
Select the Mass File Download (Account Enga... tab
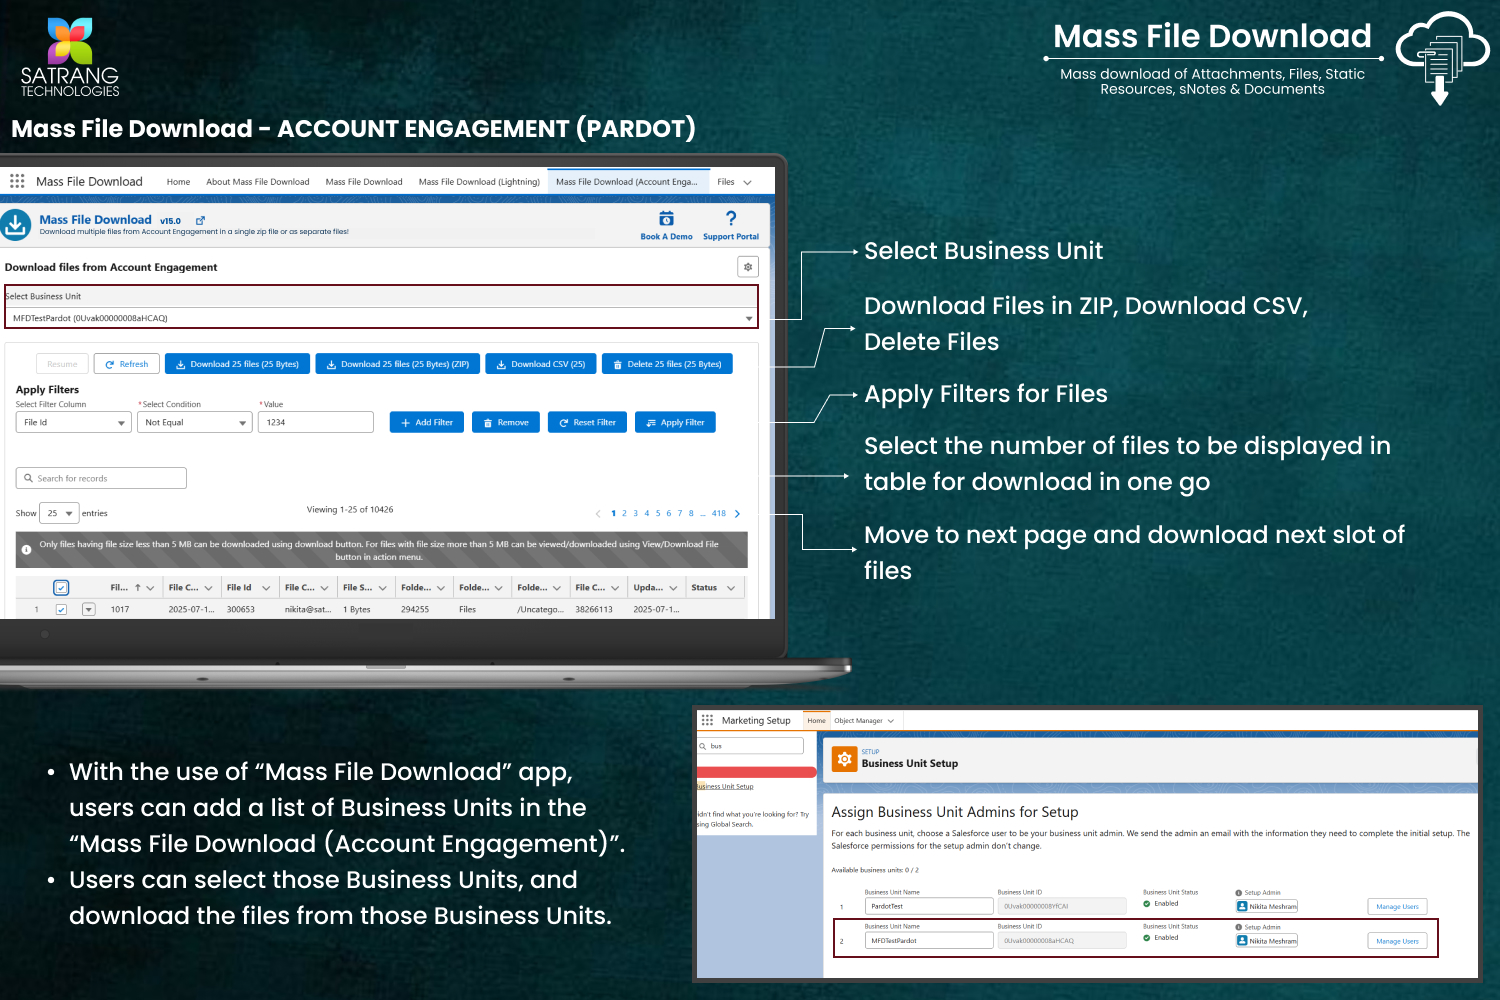(627, 182)
